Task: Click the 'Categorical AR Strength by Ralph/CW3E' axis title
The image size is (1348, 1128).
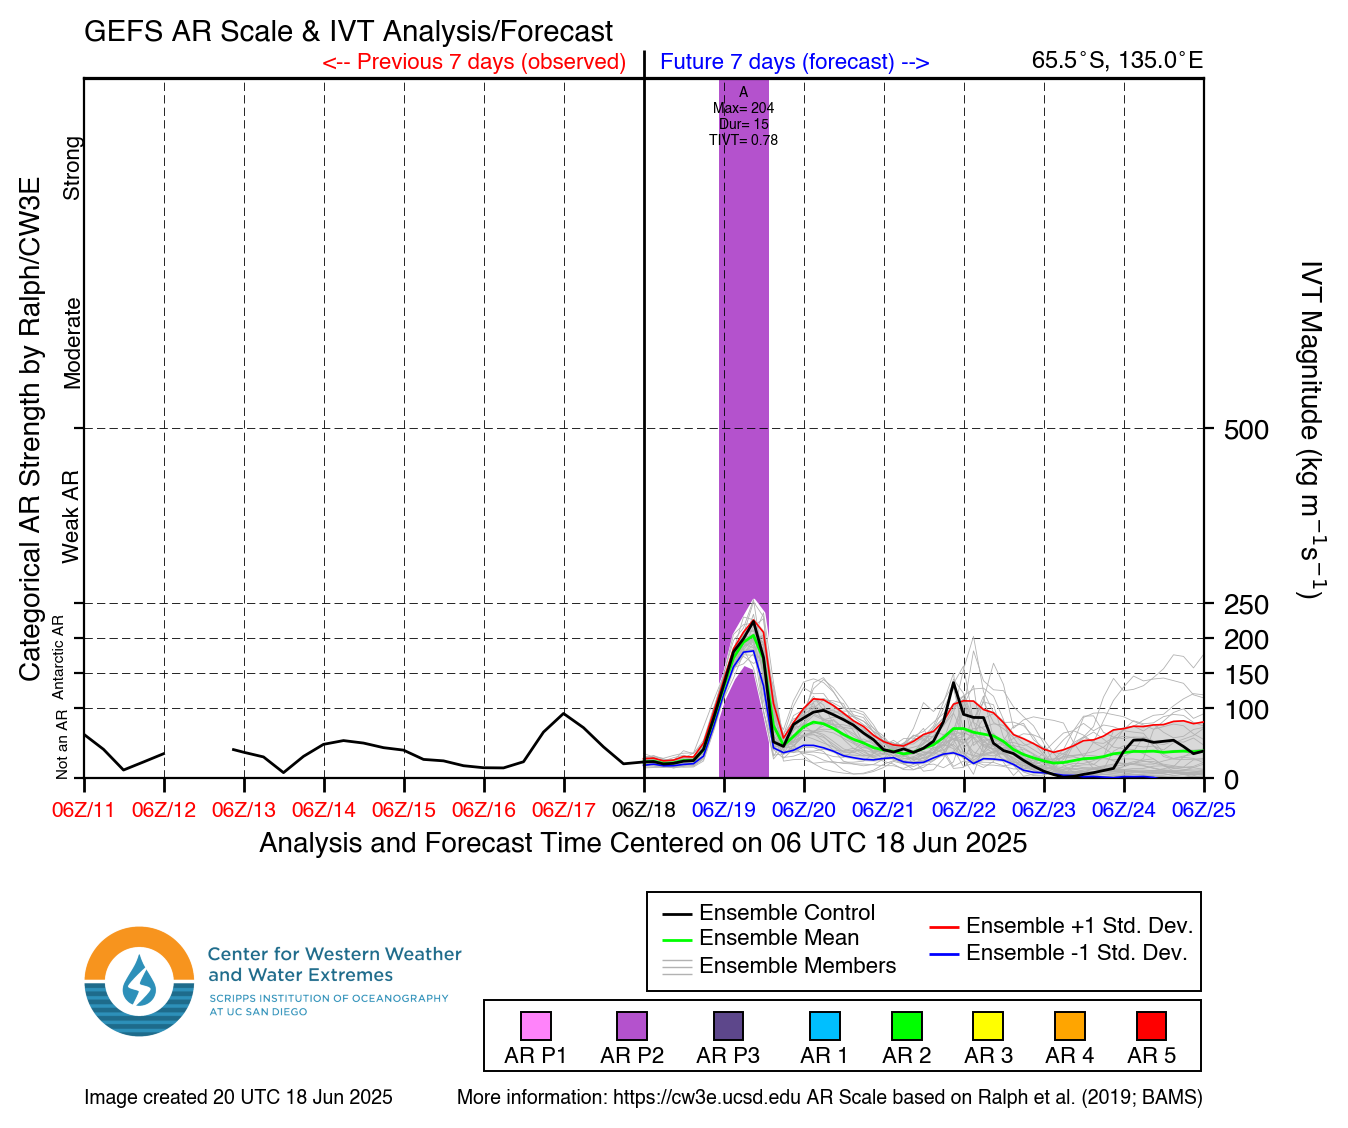Action: [x=30, y=430]
